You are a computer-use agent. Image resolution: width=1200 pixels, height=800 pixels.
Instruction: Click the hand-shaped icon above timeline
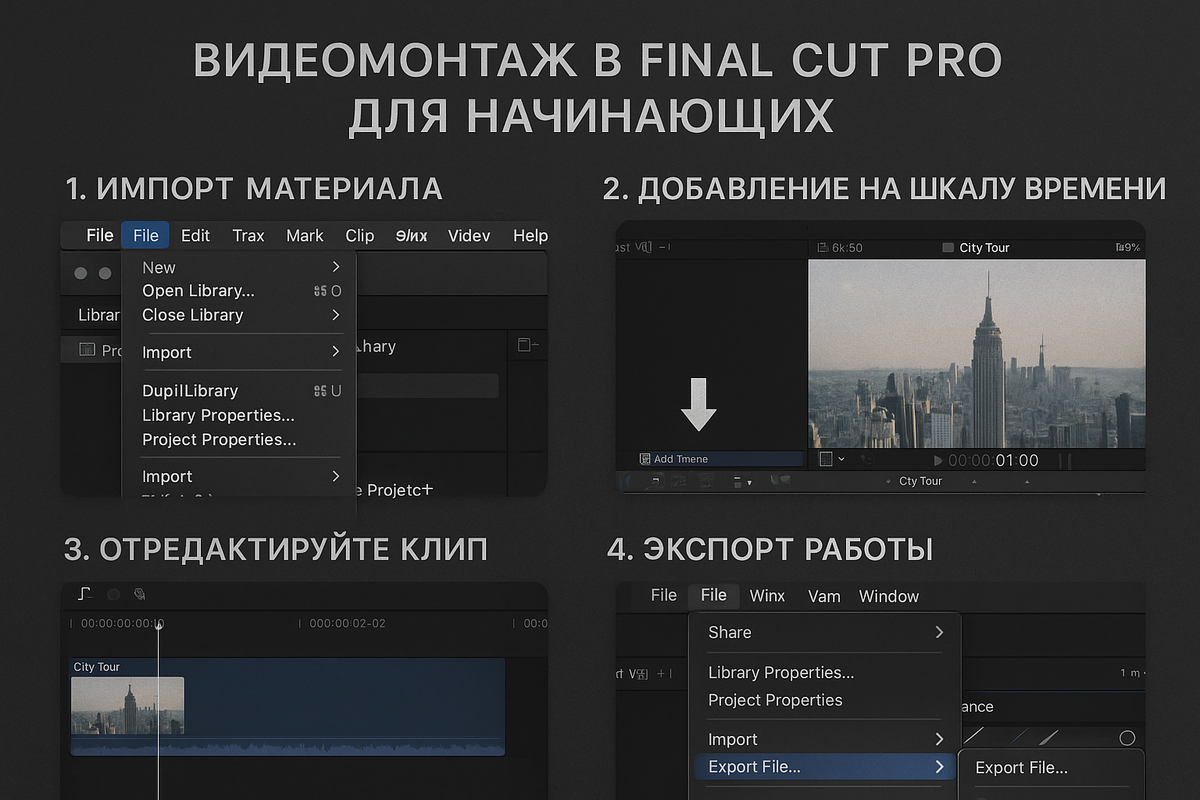[x=139, y=594]
